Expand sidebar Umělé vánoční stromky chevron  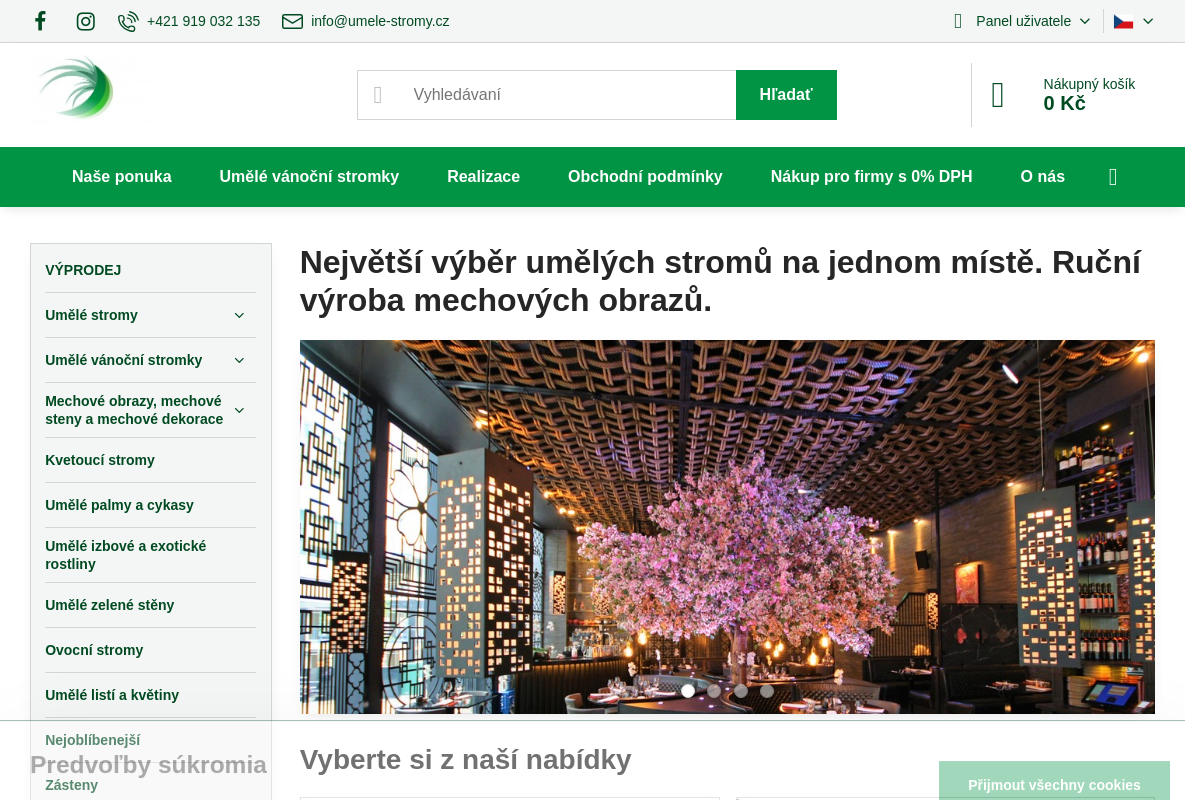(239, 360)
